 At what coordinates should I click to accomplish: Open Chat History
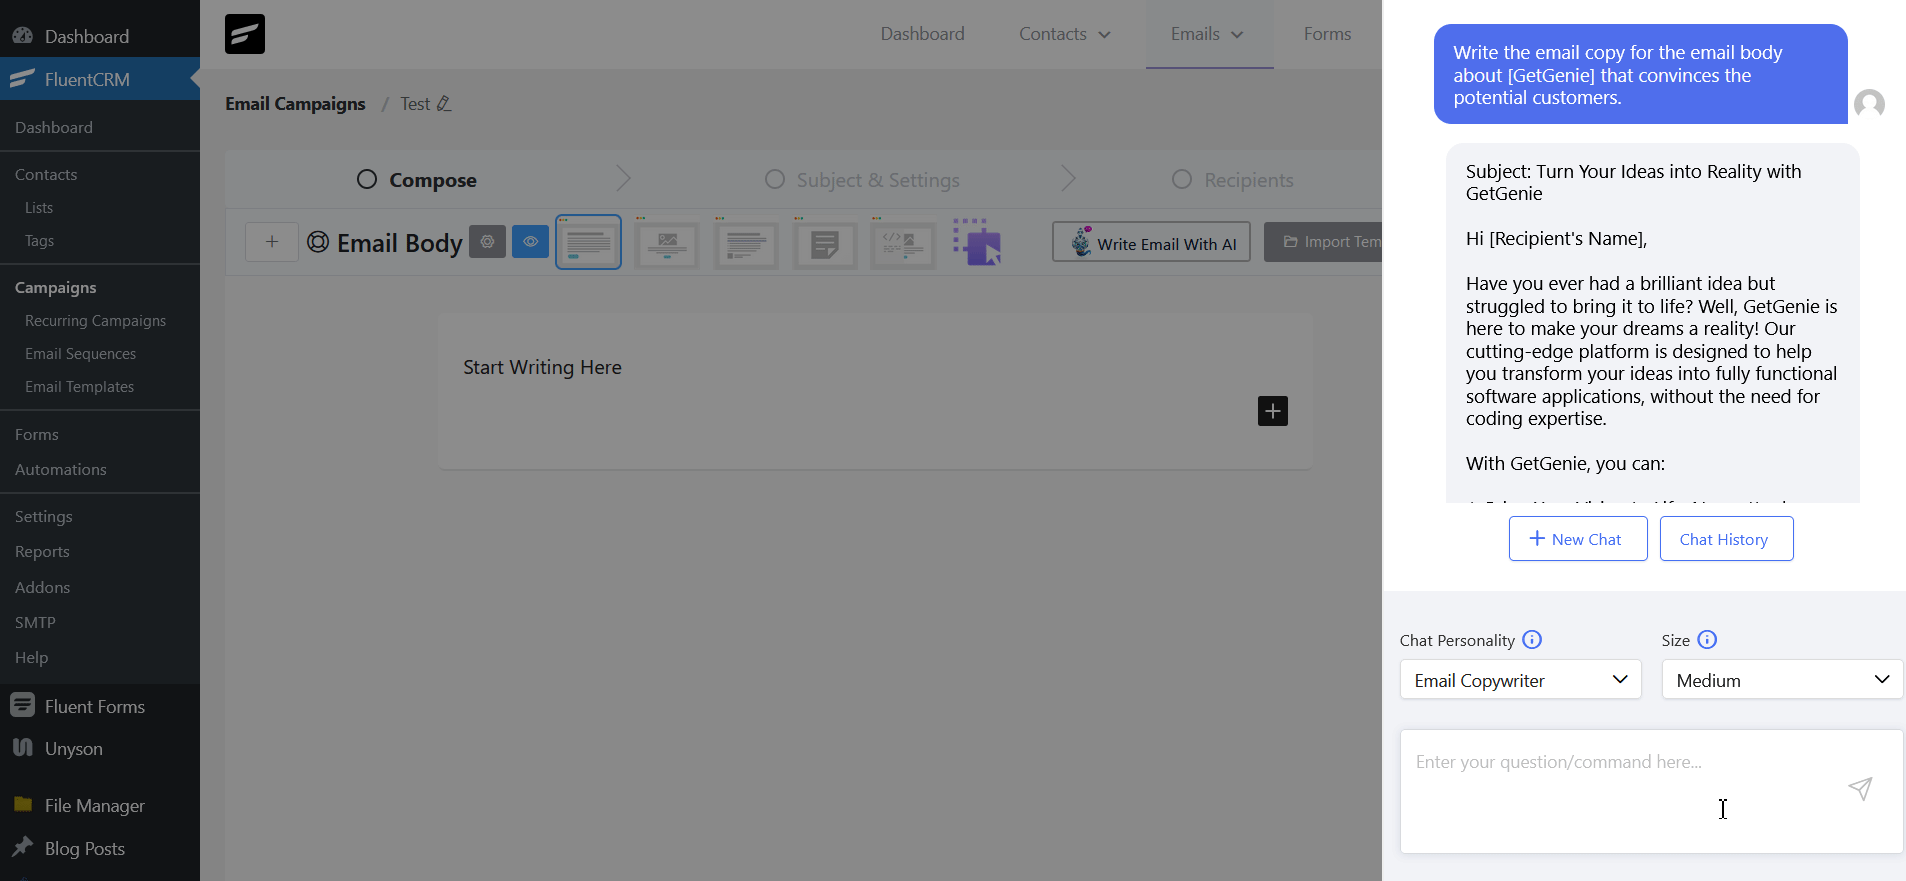[1726, 539]
